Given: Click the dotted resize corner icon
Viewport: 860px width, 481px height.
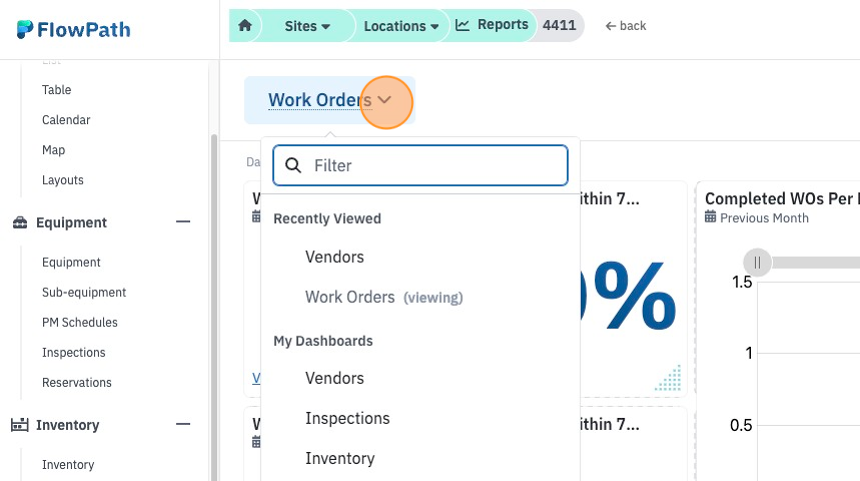Looking at the screenshot, I should click(668, 378).
